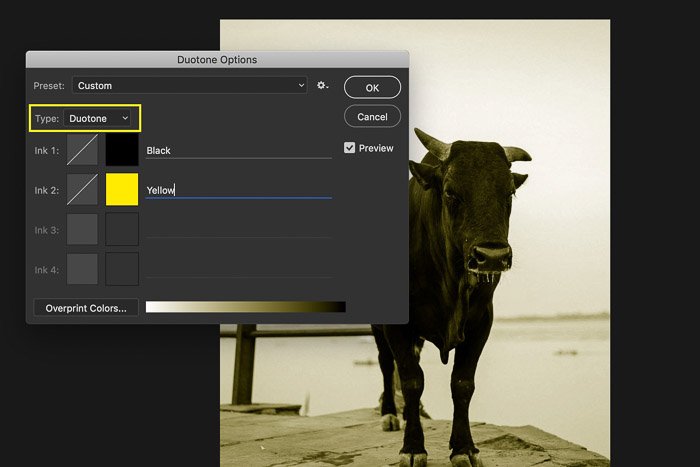Open preset options gear menu
Screen dimensions: 700x467
coord(322,86)
